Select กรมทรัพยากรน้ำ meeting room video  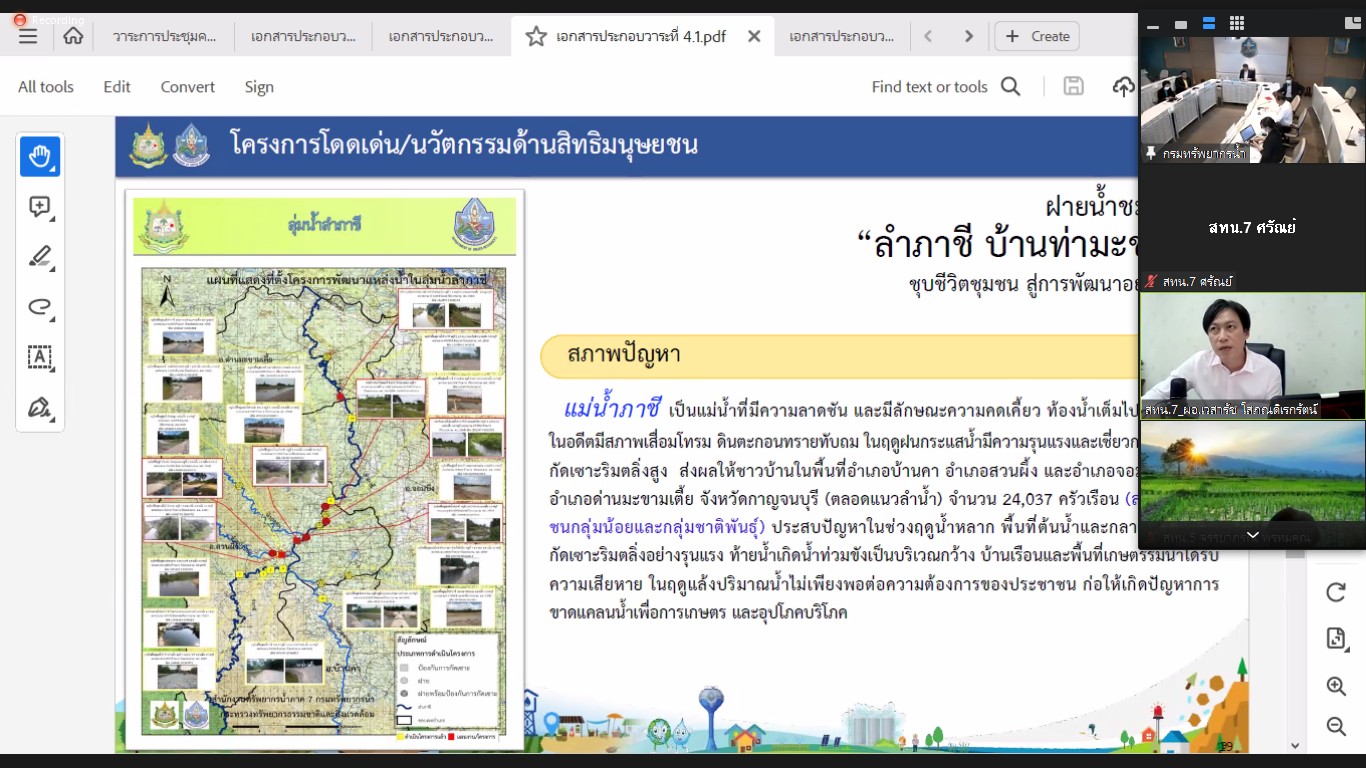[1252, 99]
